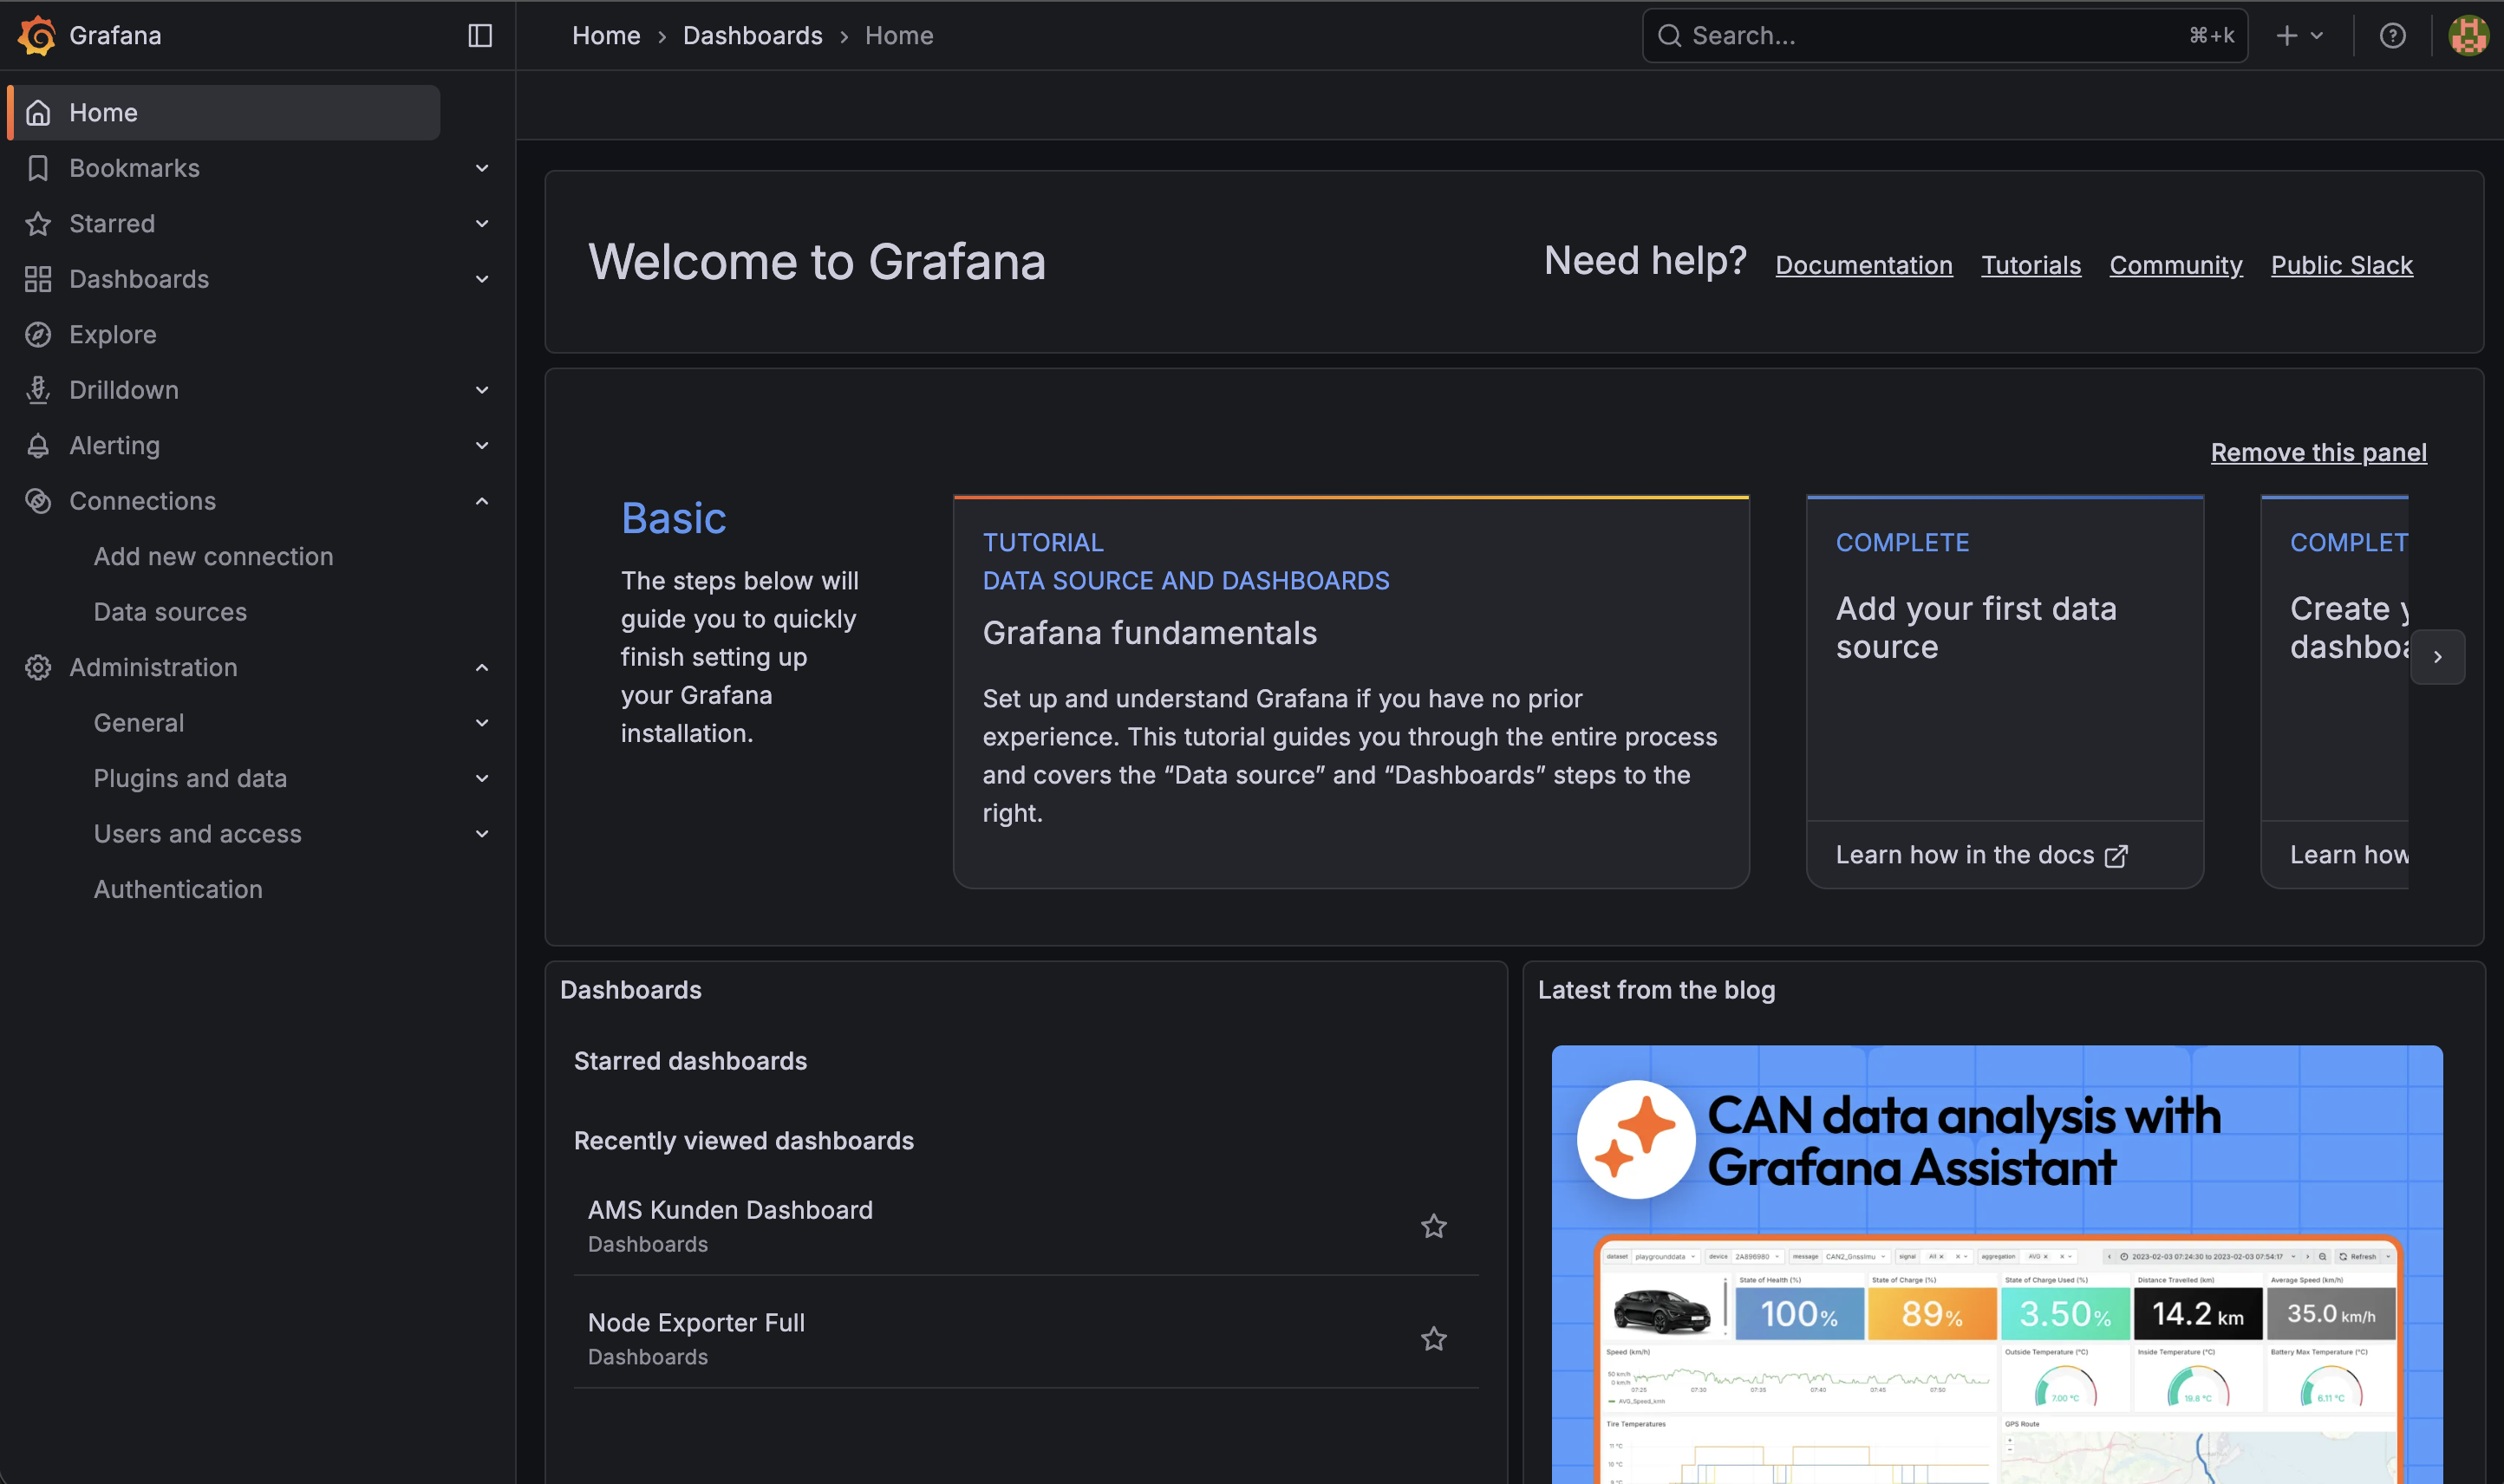Viewport: 2504px width, 1484px height.
Task: Select the Connections plug icon in sidebar
Action: [x=38, y=501]
